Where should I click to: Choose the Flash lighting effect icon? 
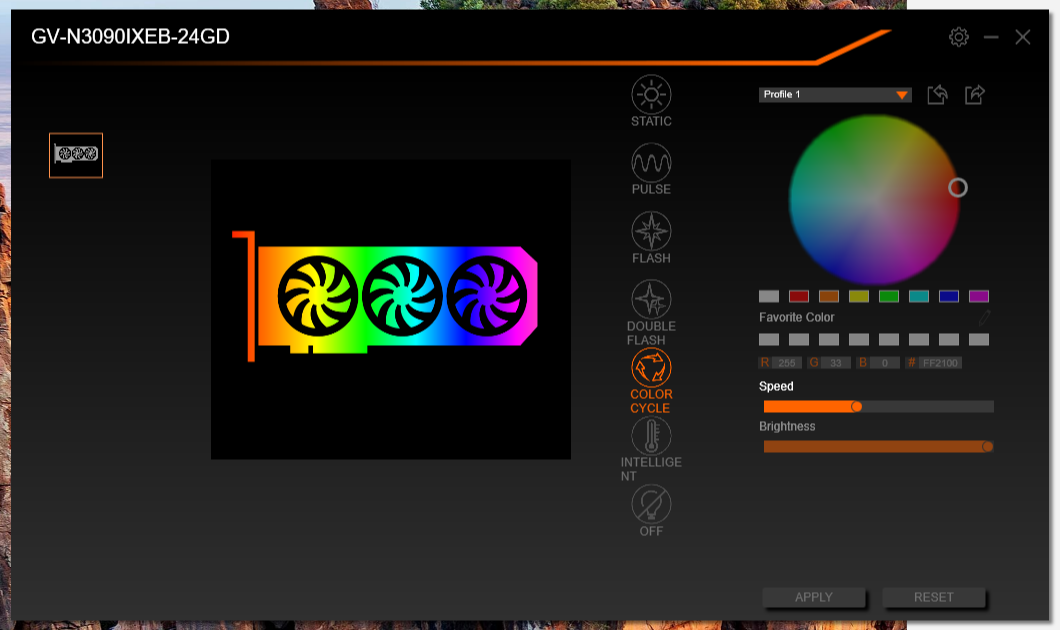click(x=651, y=231)
